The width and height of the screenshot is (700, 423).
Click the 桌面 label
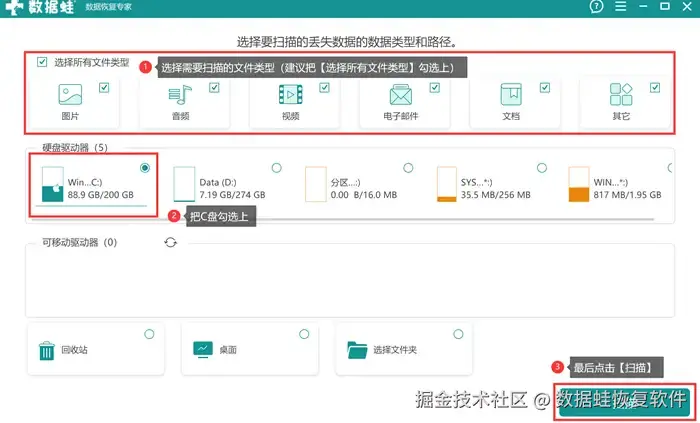tap(228, 350)
